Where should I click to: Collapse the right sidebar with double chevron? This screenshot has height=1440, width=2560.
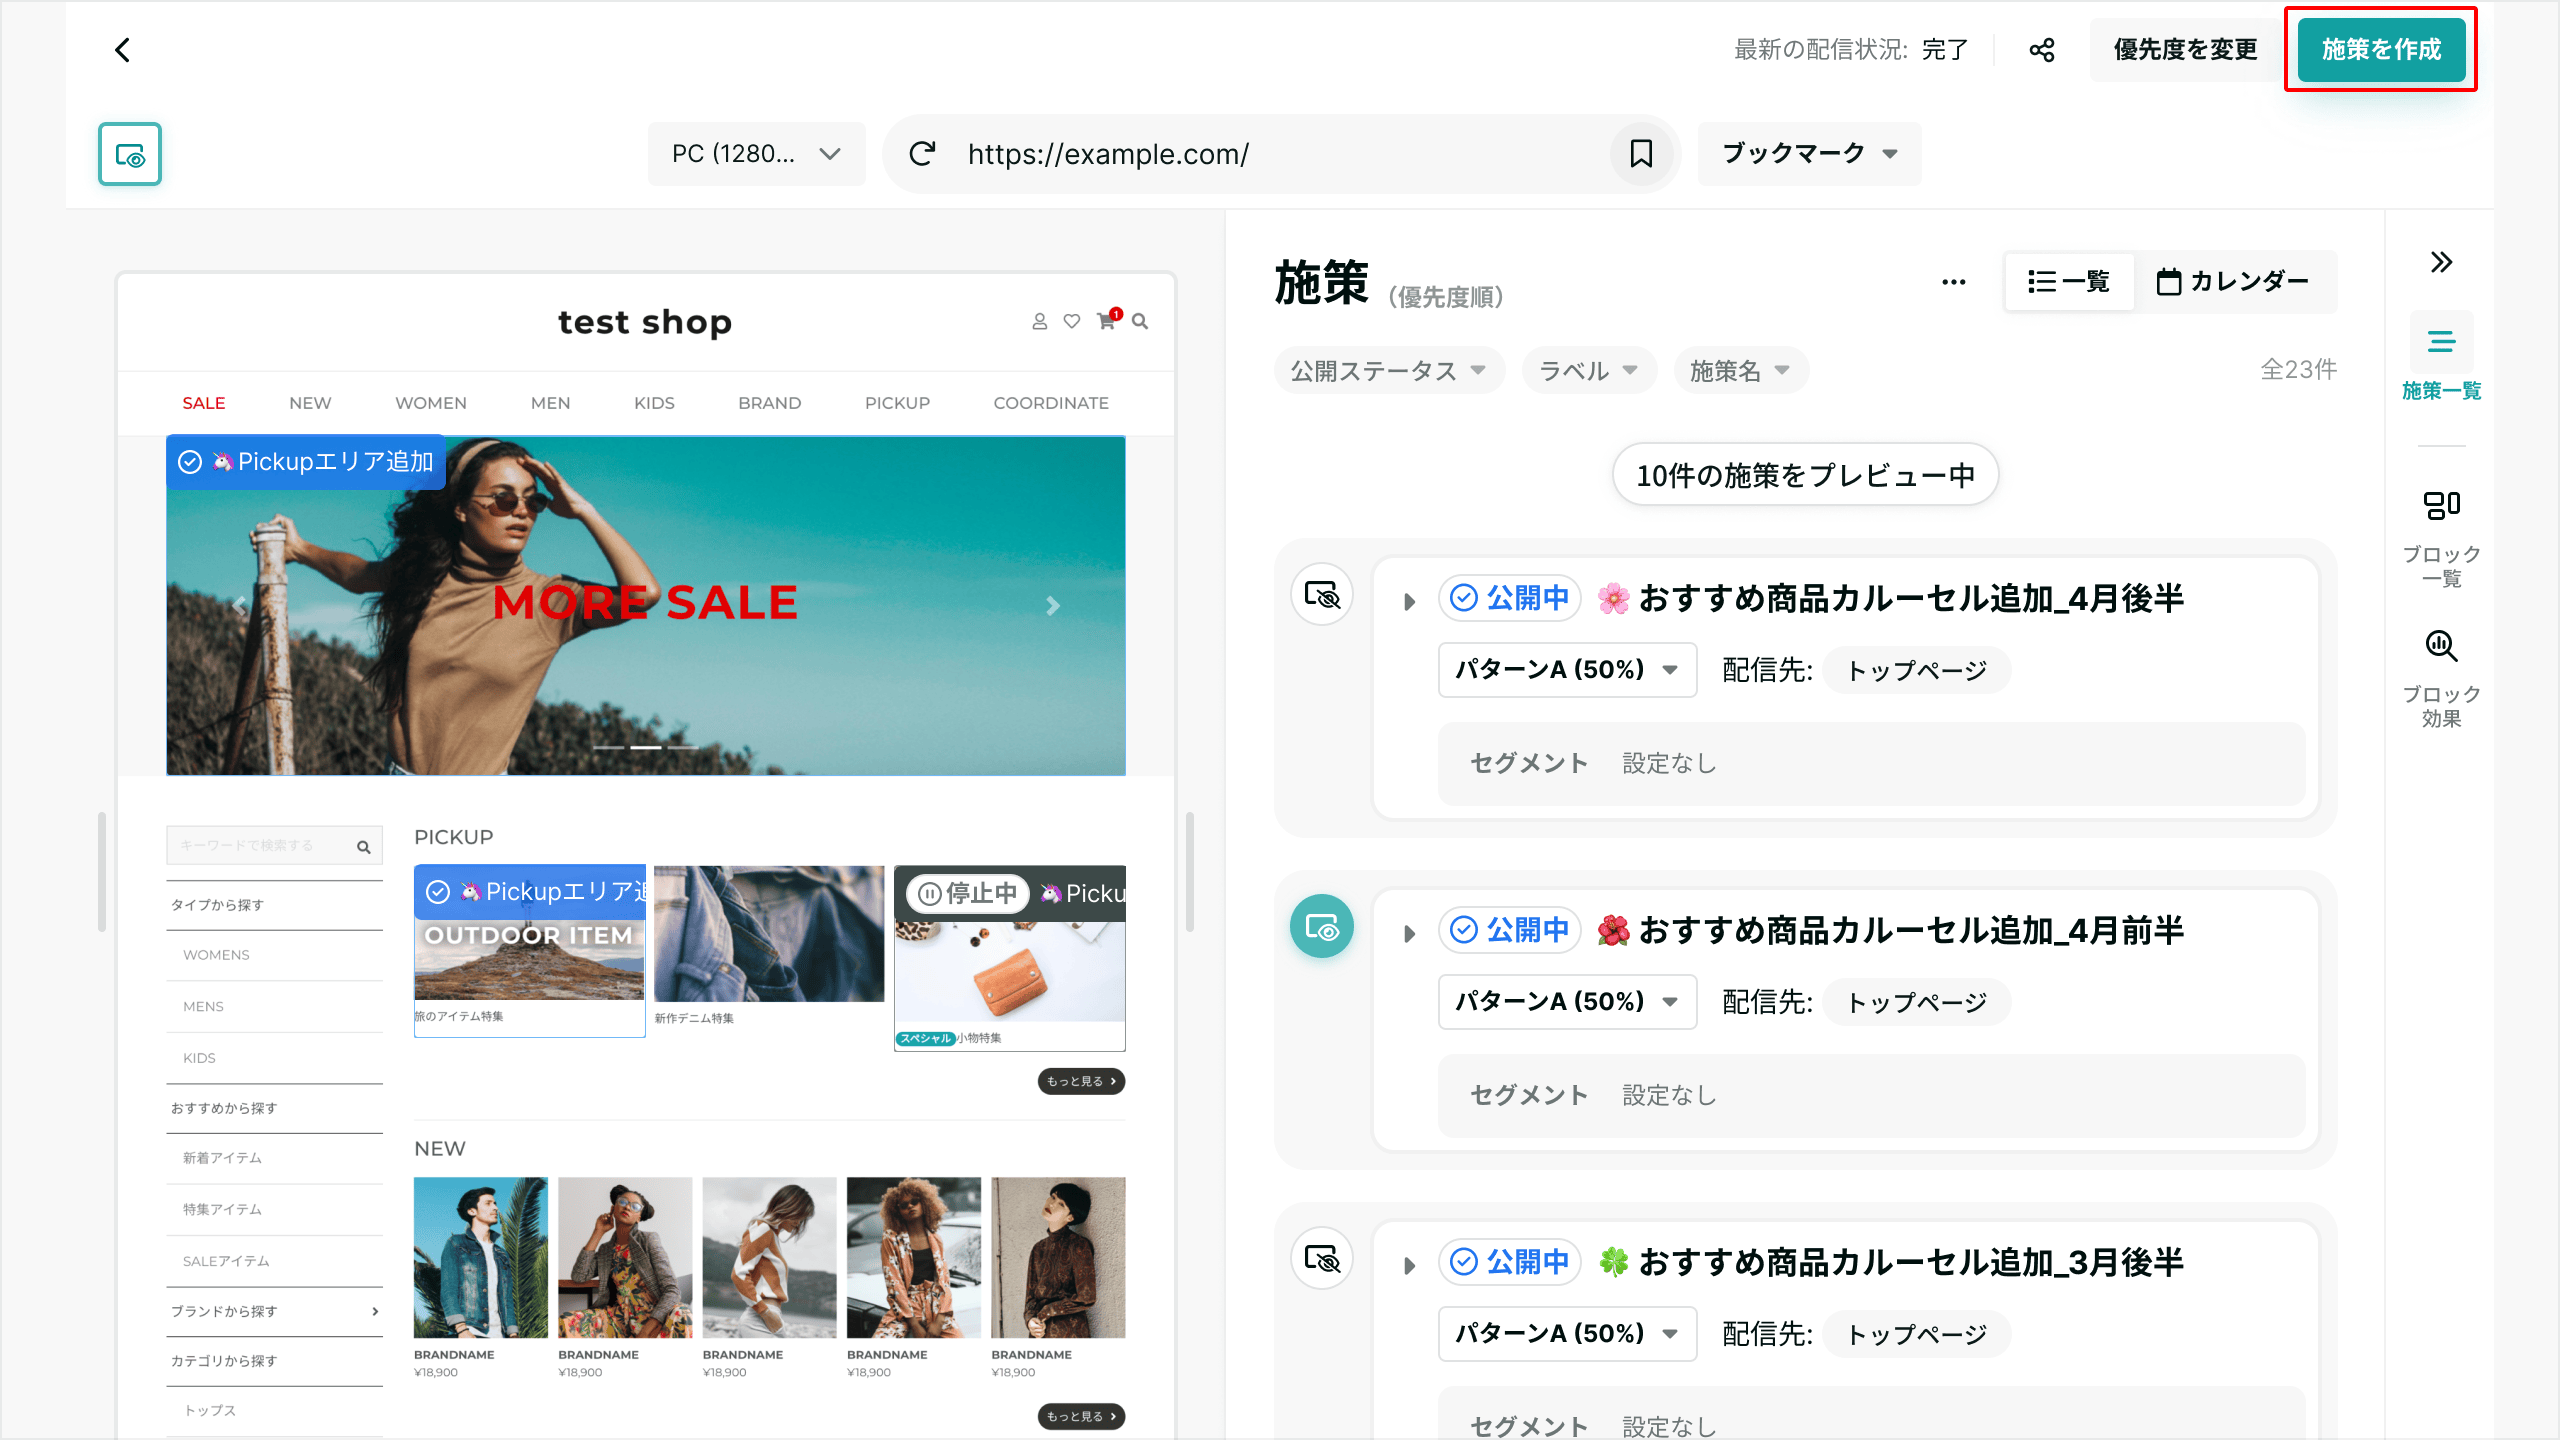click(x=2441, y=262)
